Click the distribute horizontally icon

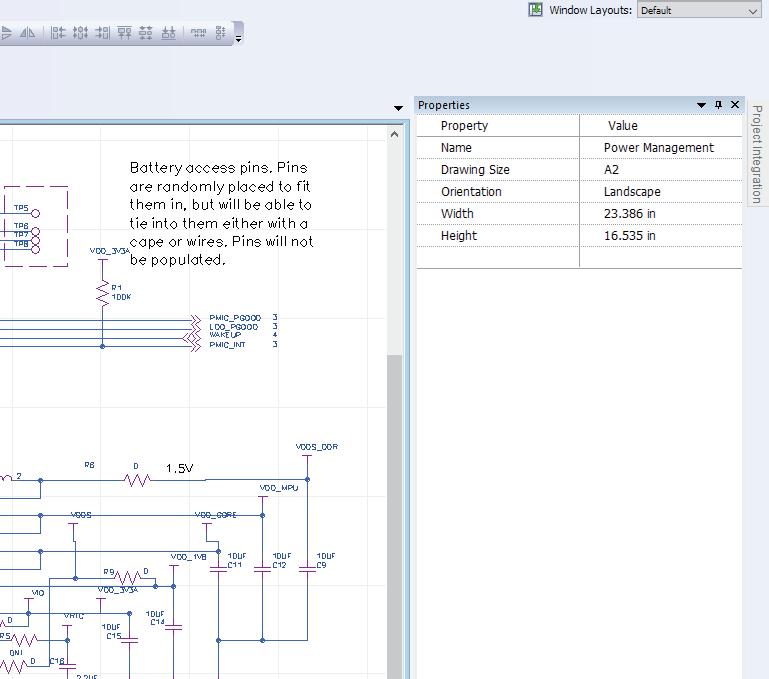point(198,33)
